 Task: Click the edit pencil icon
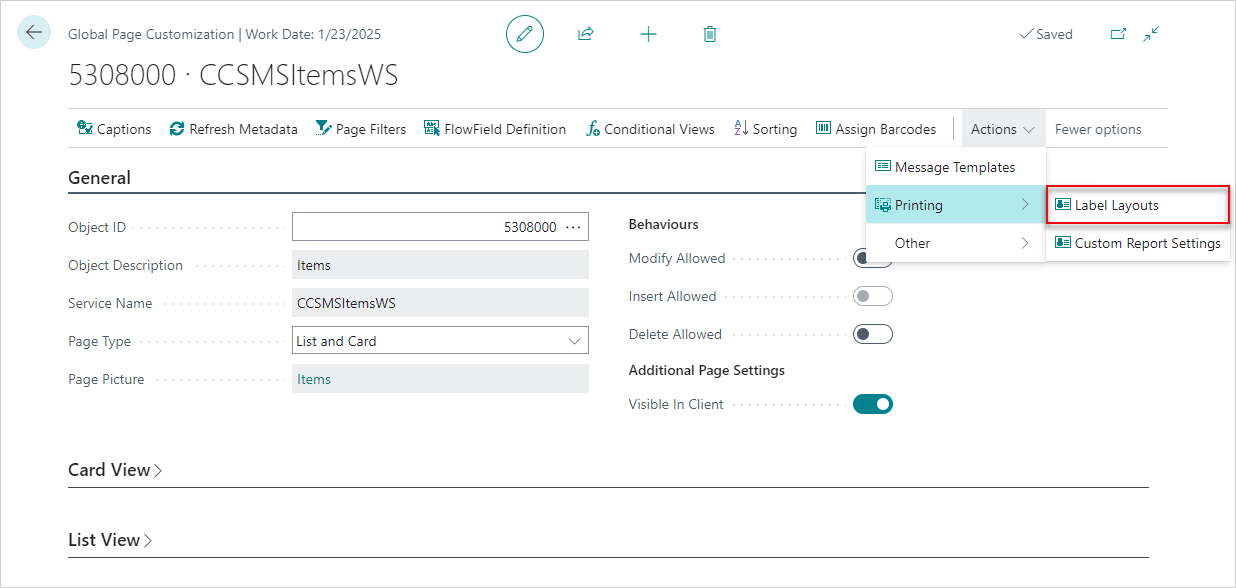click(x=524, y=33)
